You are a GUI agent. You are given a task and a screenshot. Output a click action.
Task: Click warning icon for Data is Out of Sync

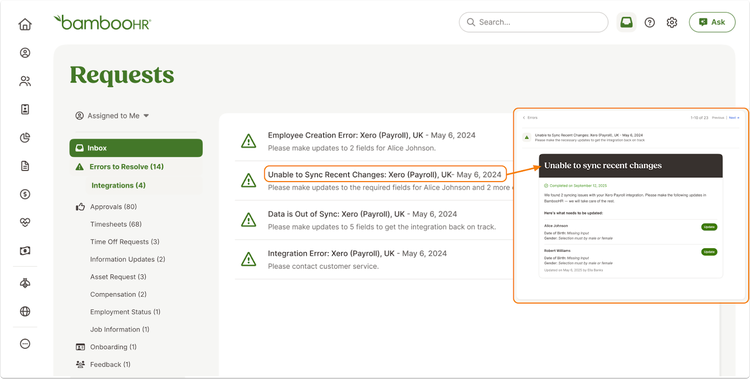[x=248, y=220]
